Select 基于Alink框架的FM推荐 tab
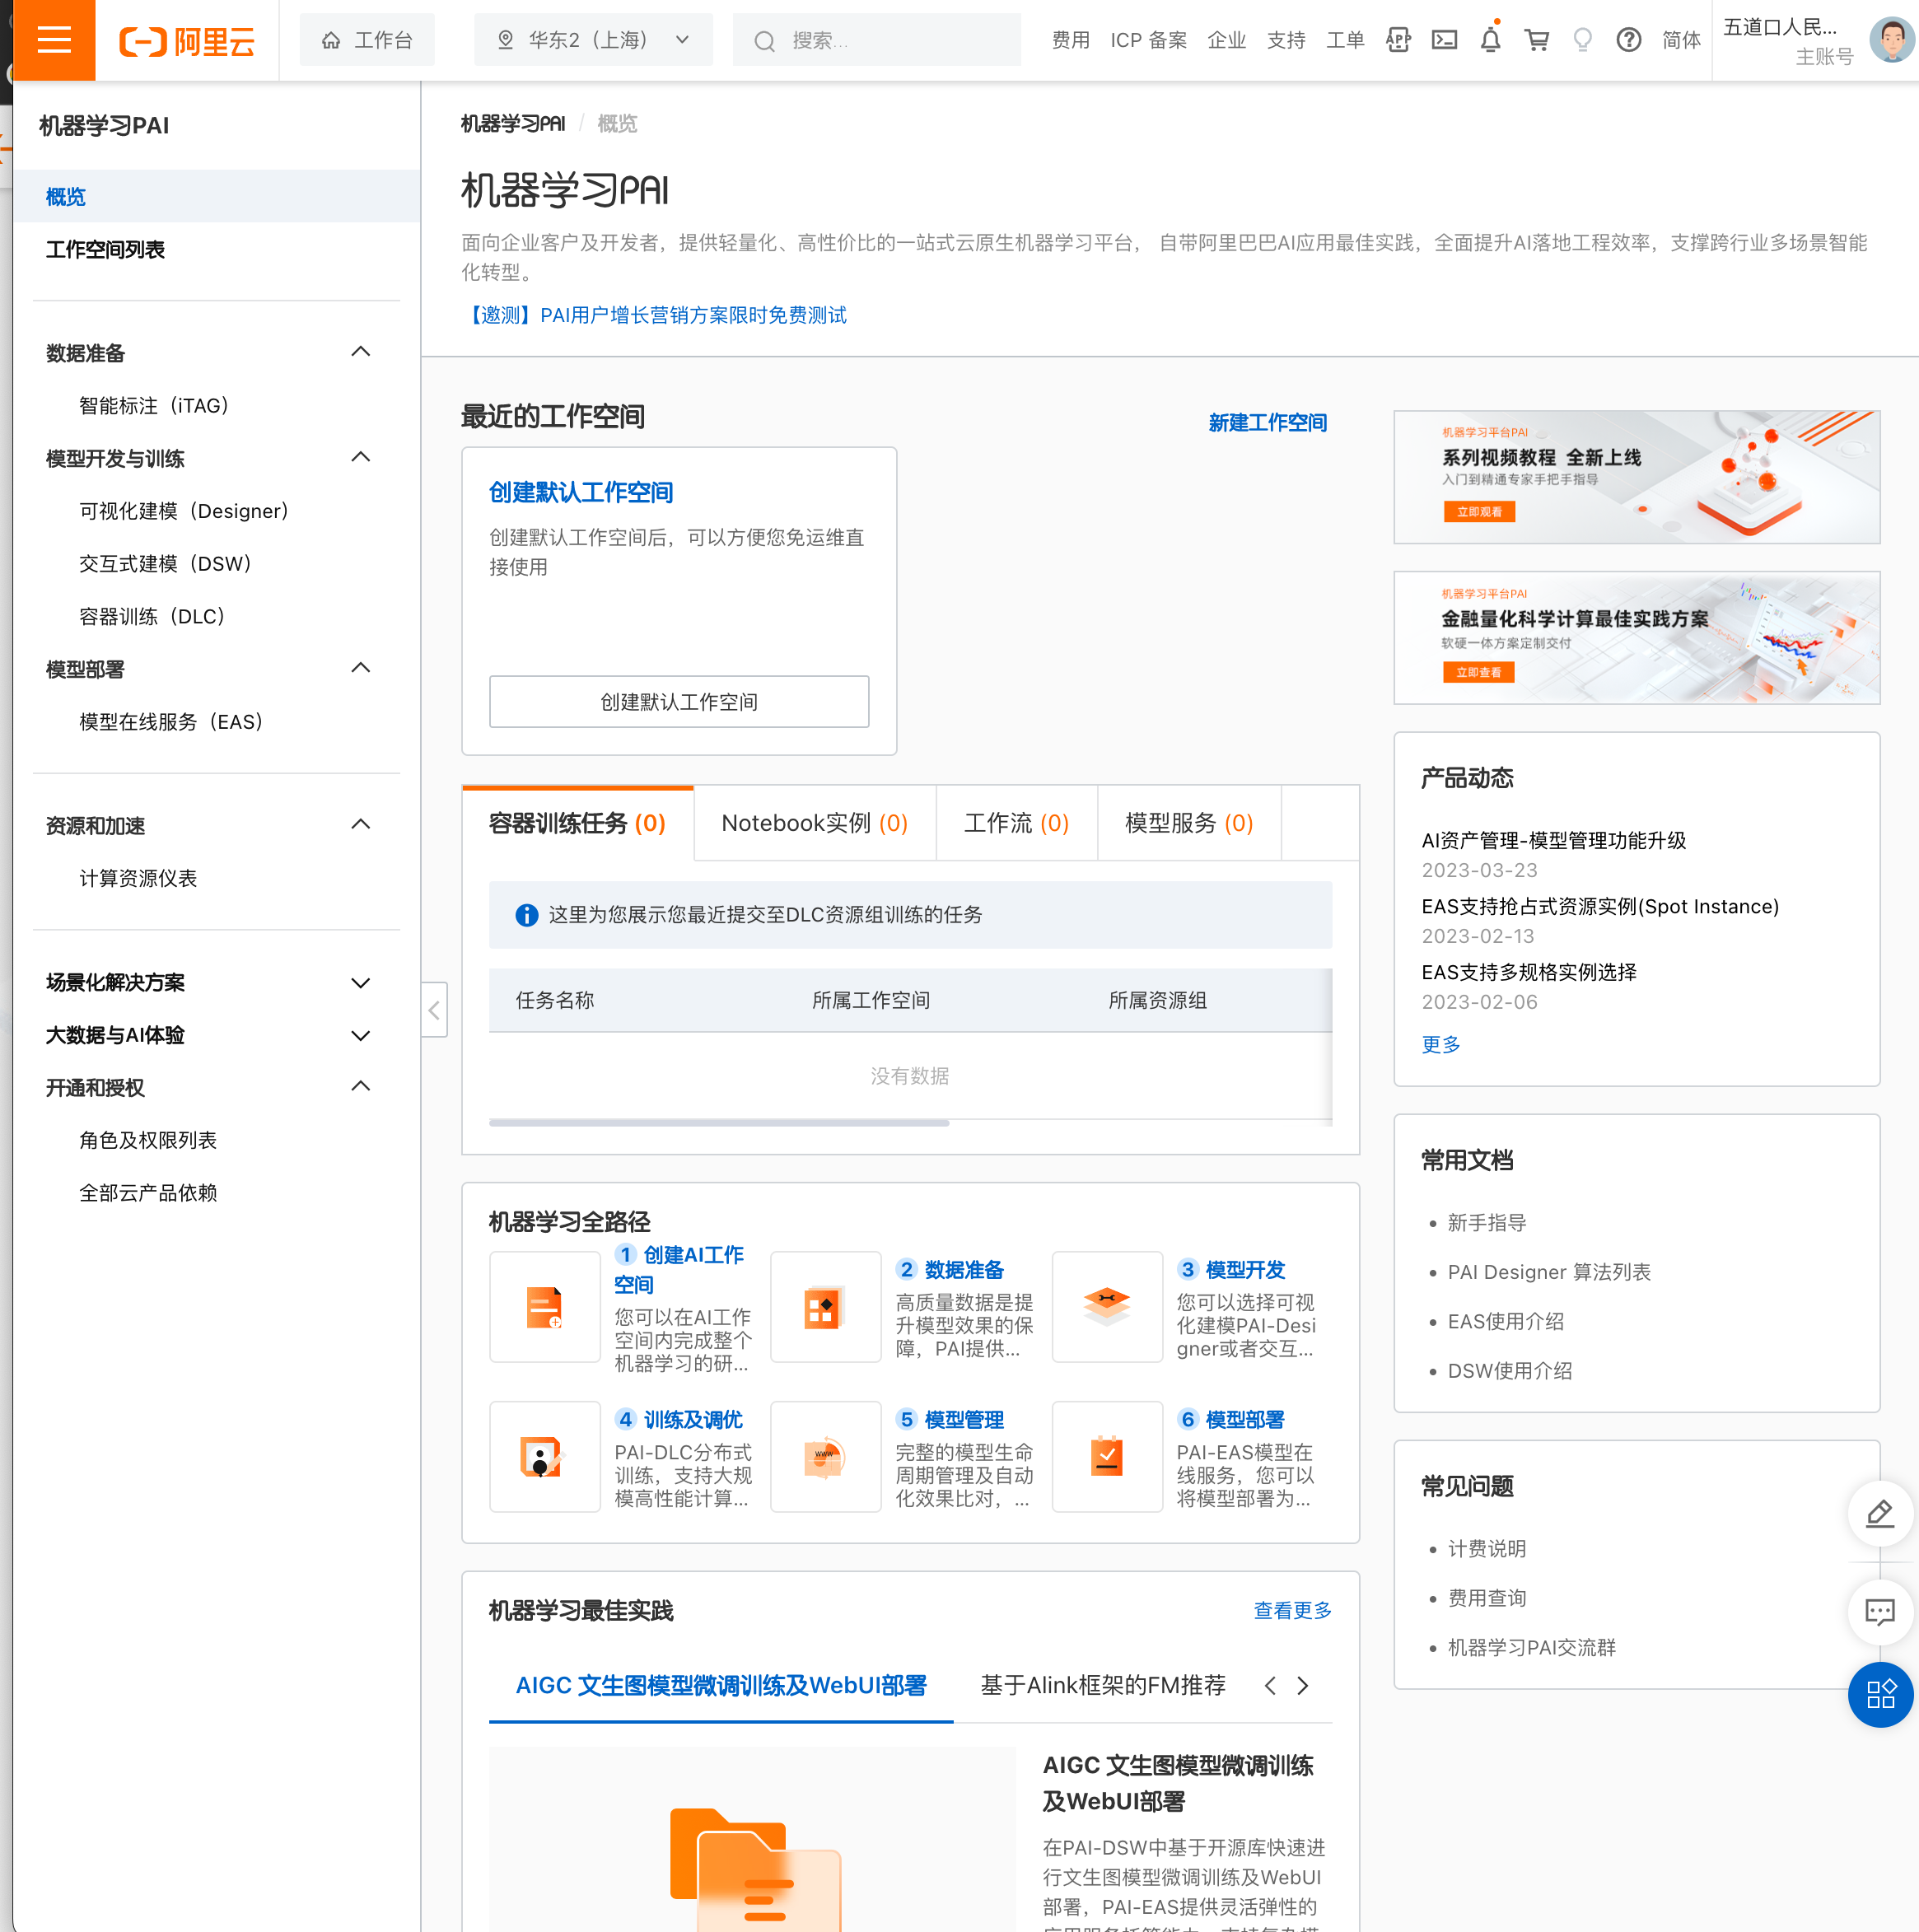1919x1932 pixels. tap(1103, 1686)
